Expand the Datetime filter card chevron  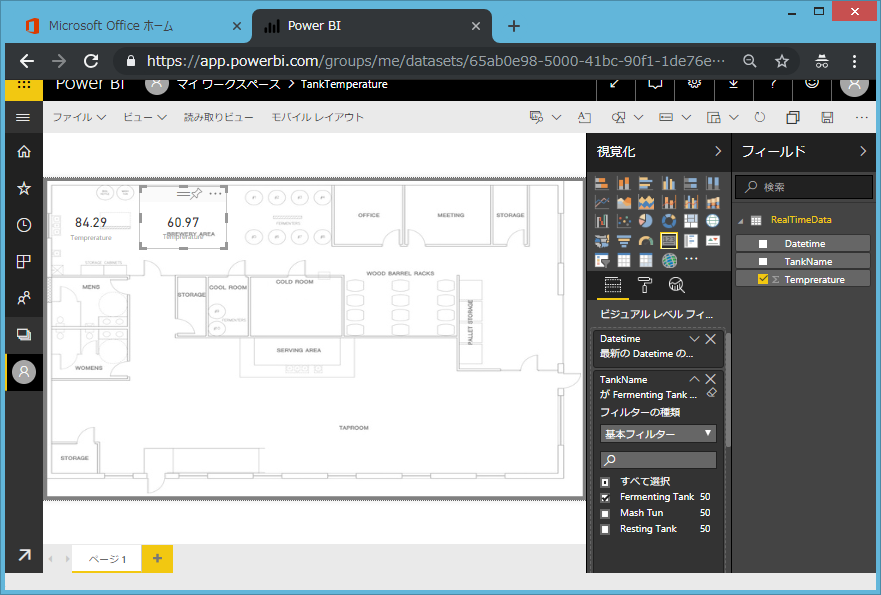(x=695, y=339)
